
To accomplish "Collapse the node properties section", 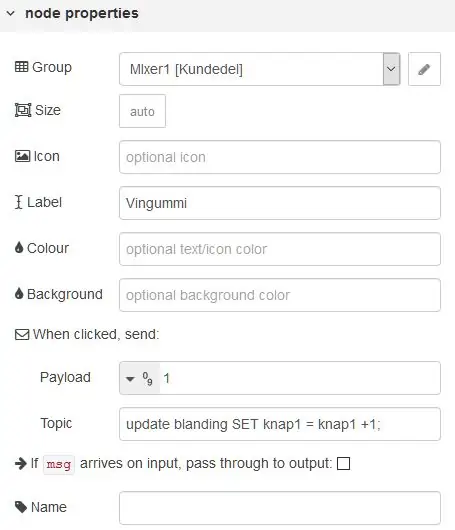I will point(11,14).
